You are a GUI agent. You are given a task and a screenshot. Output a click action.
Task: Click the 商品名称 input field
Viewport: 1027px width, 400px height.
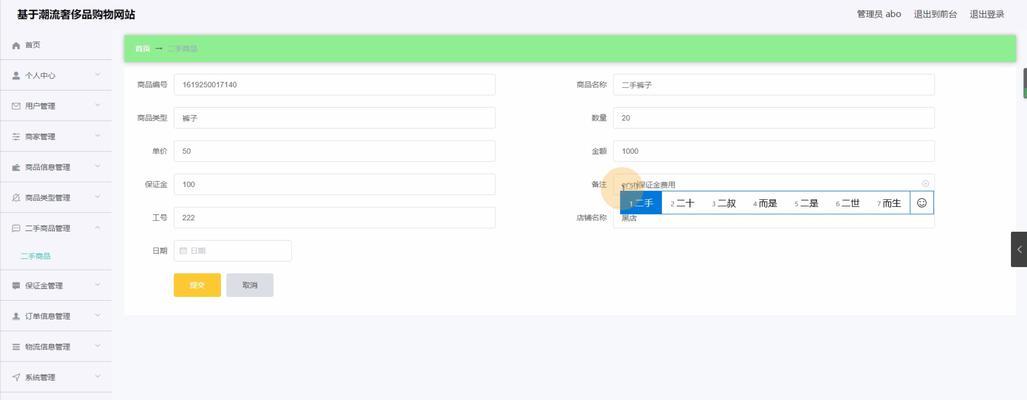(774, 84)
